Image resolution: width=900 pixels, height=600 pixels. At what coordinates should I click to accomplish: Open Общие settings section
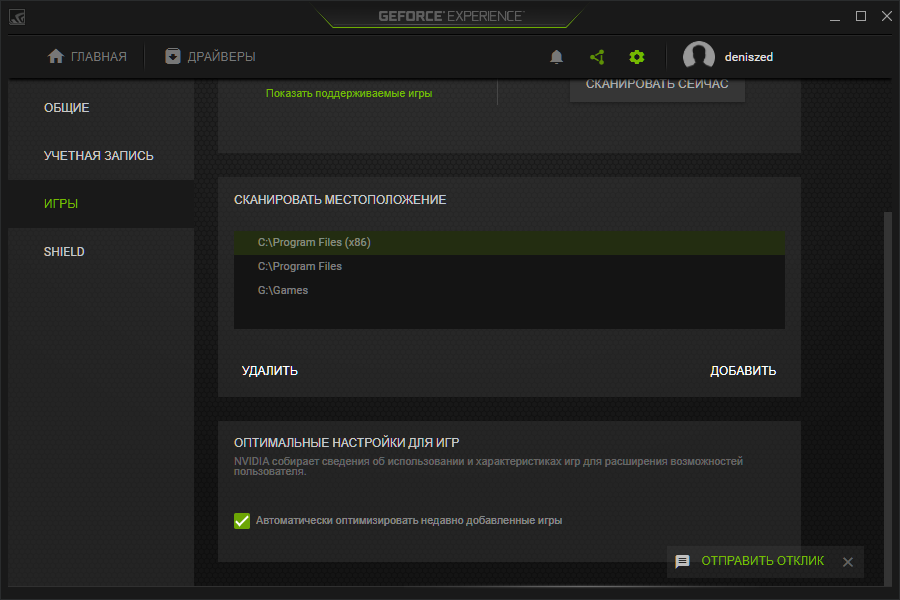(67, 108)
